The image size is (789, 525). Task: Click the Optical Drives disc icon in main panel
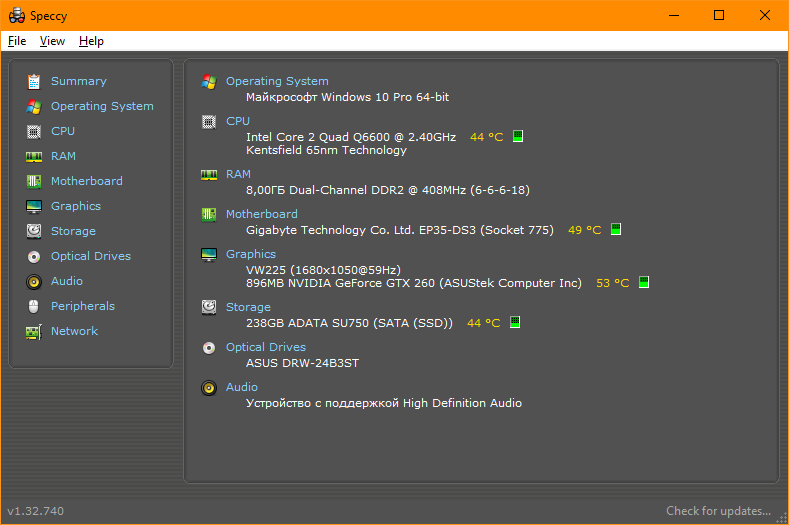pyautogui.click(x=209, y=348)
